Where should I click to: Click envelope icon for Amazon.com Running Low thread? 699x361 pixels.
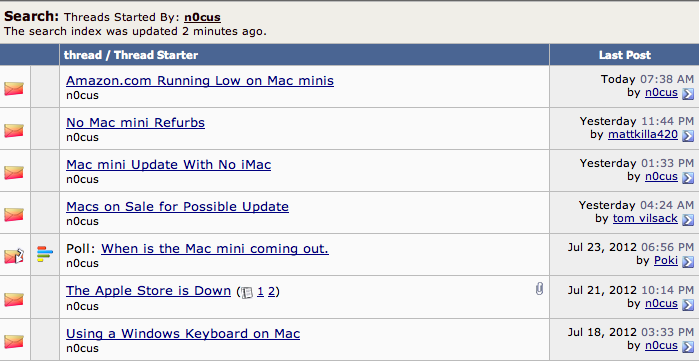[x=14, y=88]
